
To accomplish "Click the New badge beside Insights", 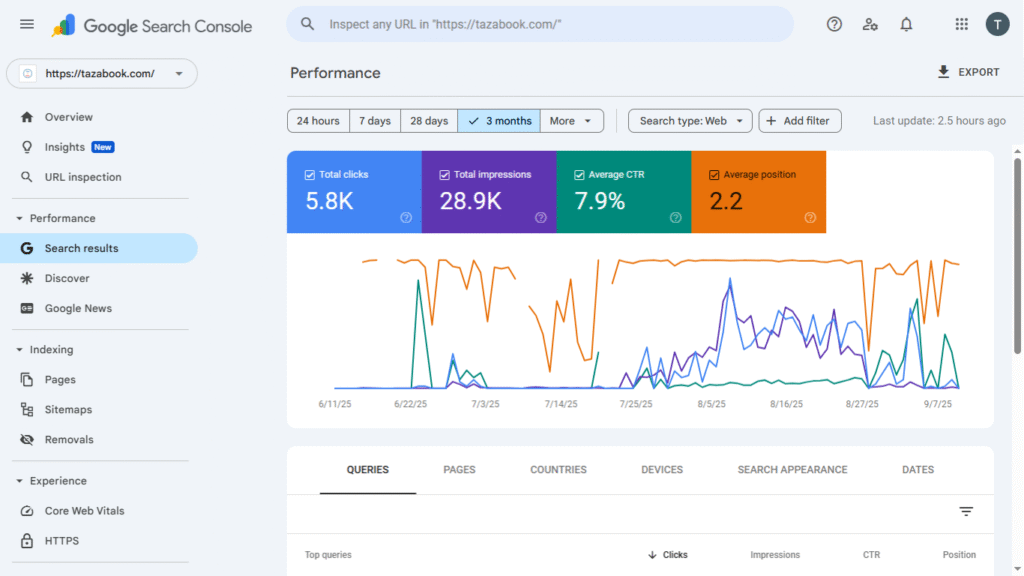I will point(103,147).
